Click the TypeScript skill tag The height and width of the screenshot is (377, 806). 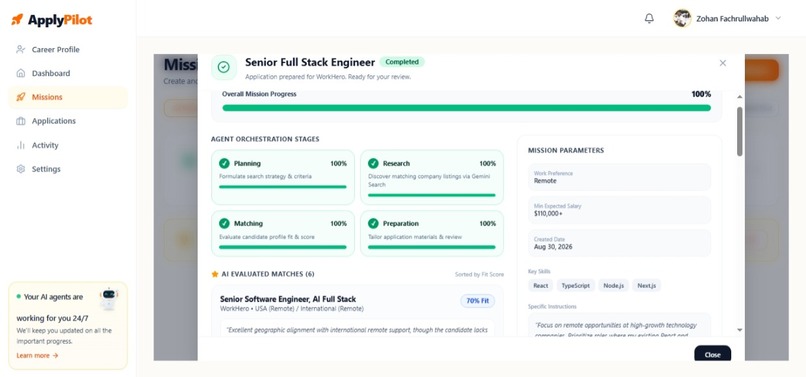pyautogui.click(x=576, y=285)
